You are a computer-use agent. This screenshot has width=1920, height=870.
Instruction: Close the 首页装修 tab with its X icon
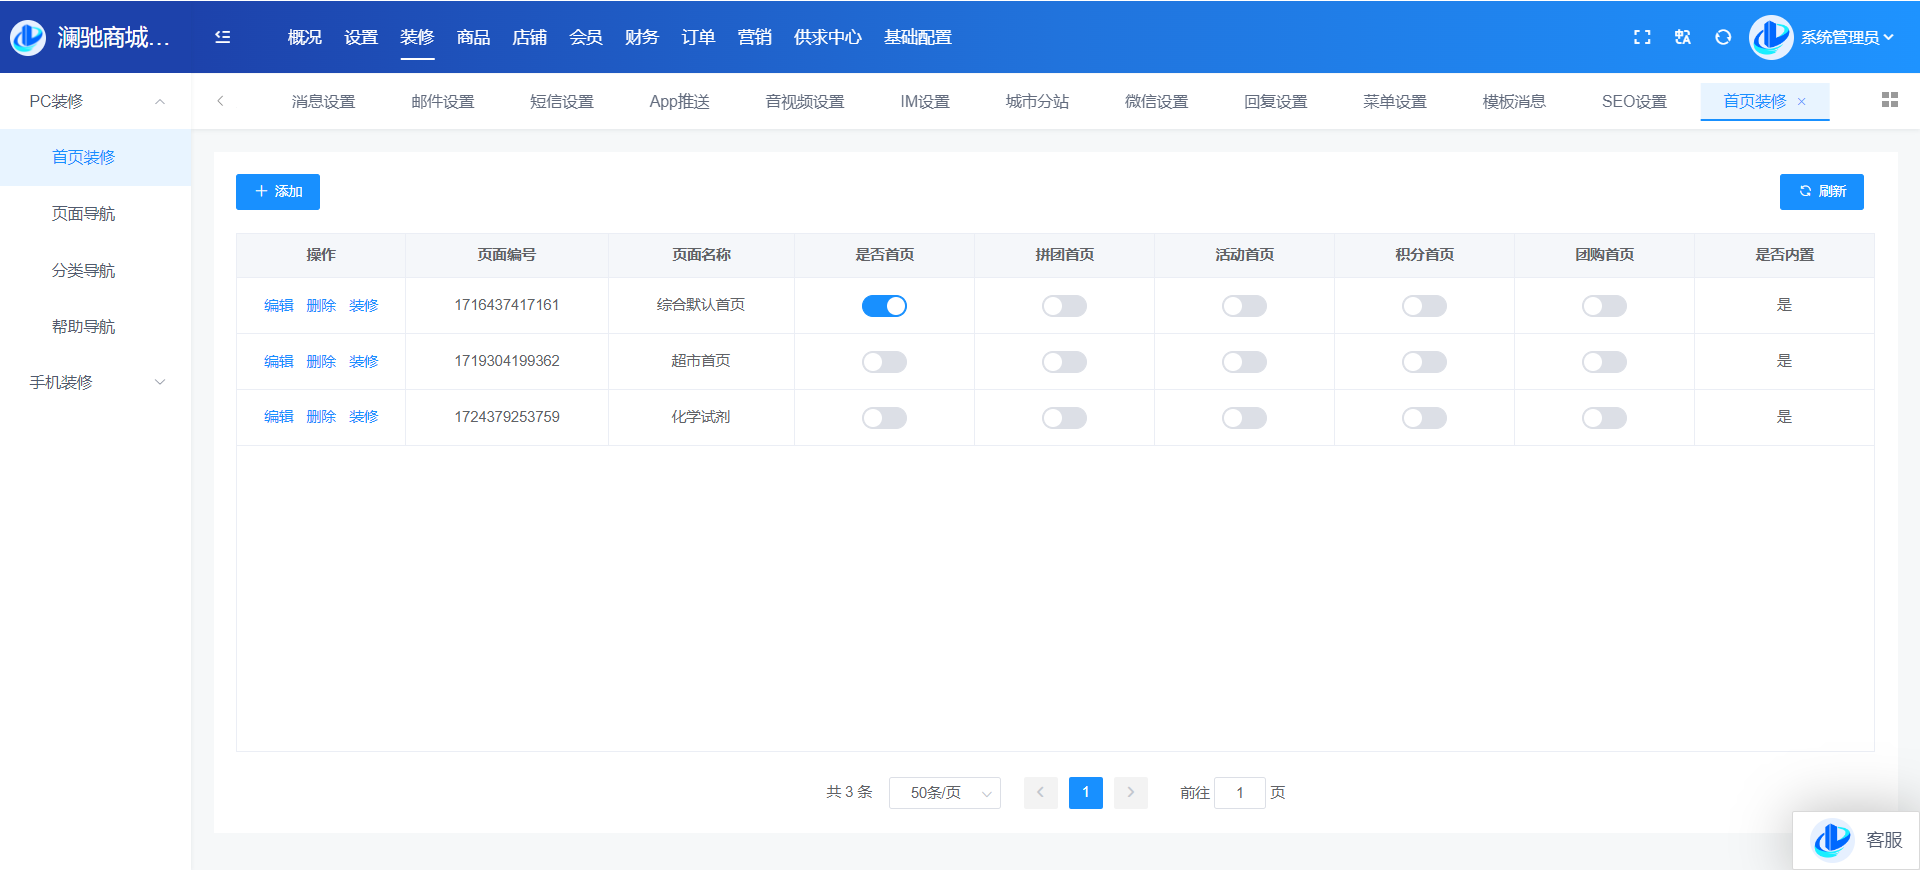coord(1802,102)
